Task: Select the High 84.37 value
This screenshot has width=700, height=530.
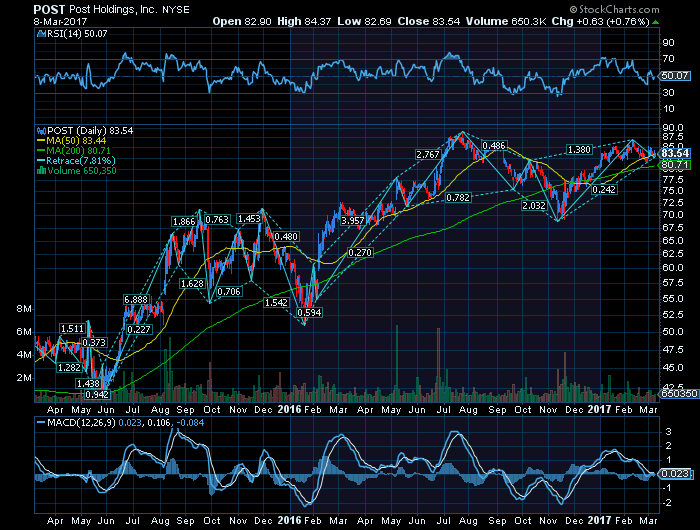Action: (x=304, y=21)
